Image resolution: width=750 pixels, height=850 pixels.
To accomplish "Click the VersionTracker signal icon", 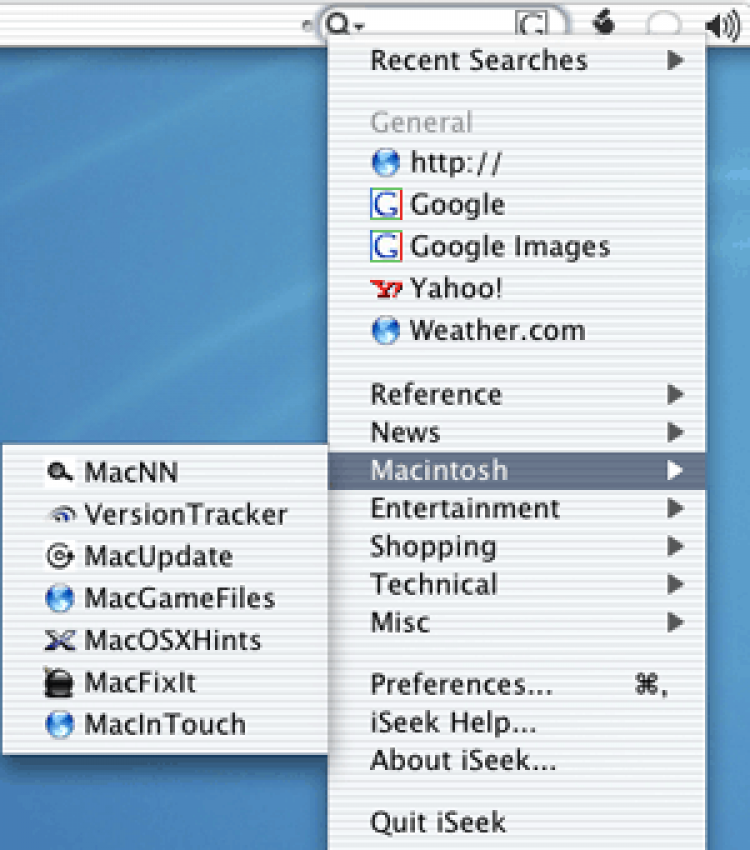I will tap(61, 514).
